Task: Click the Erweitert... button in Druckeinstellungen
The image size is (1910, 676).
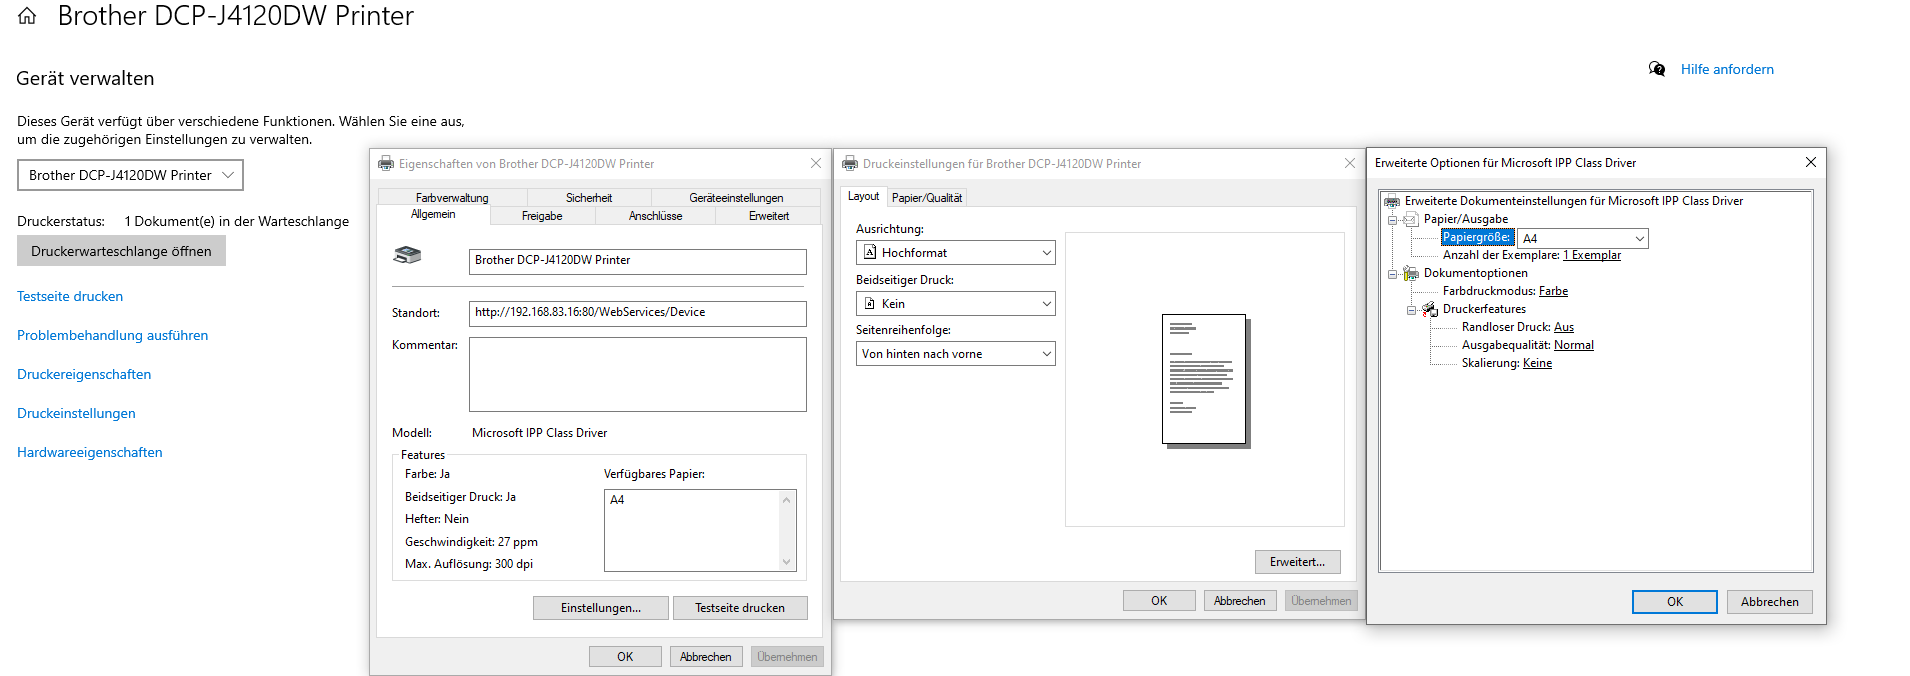Action: coord(1297,562)
